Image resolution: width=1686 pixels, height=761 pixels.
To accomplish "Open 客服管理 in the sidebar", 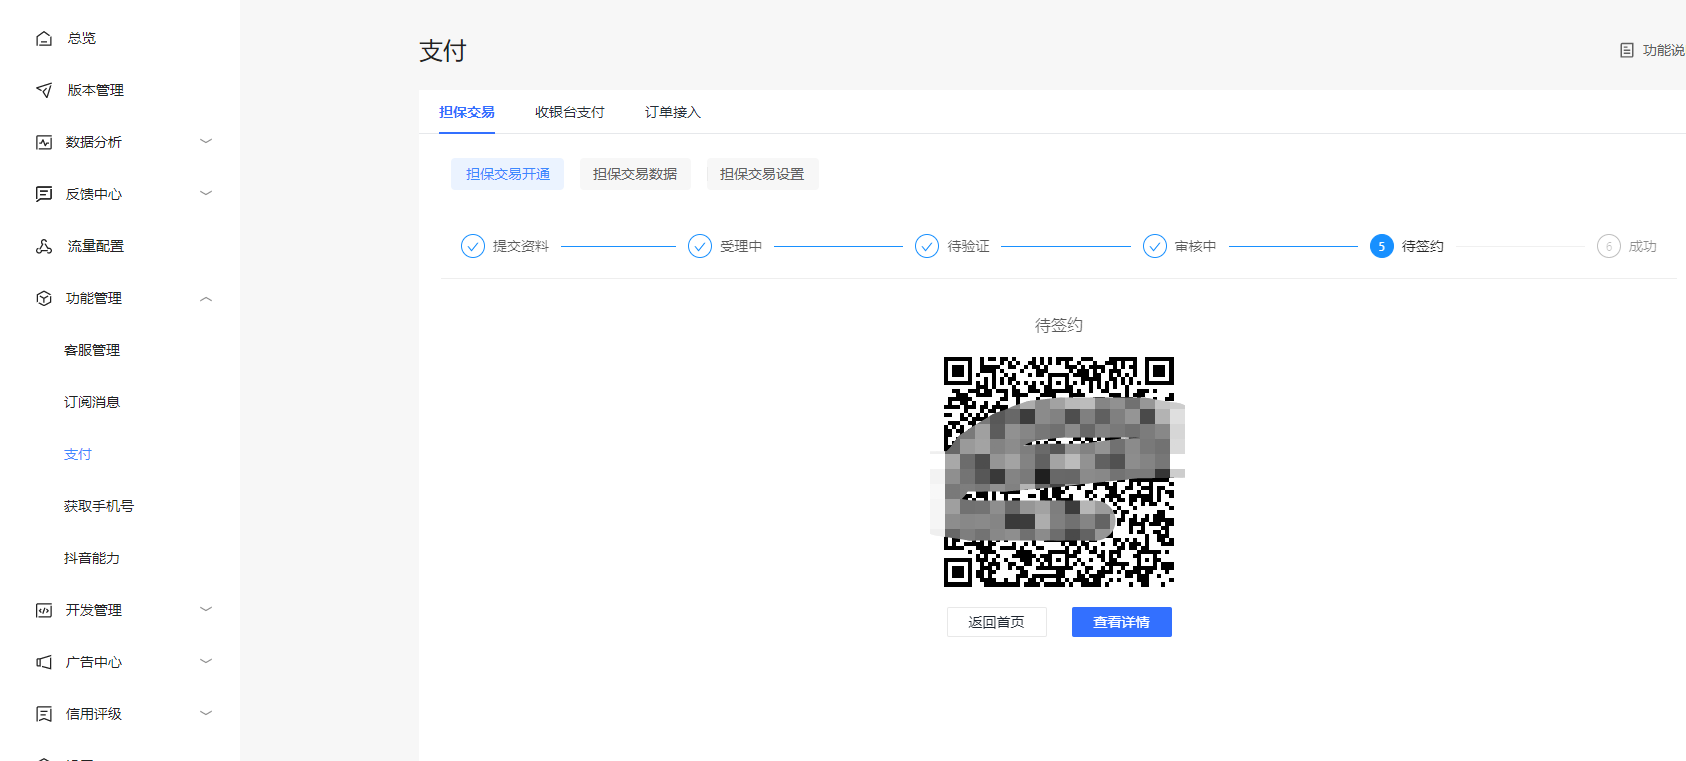I will pyautogui.click(x=92, y=350).
